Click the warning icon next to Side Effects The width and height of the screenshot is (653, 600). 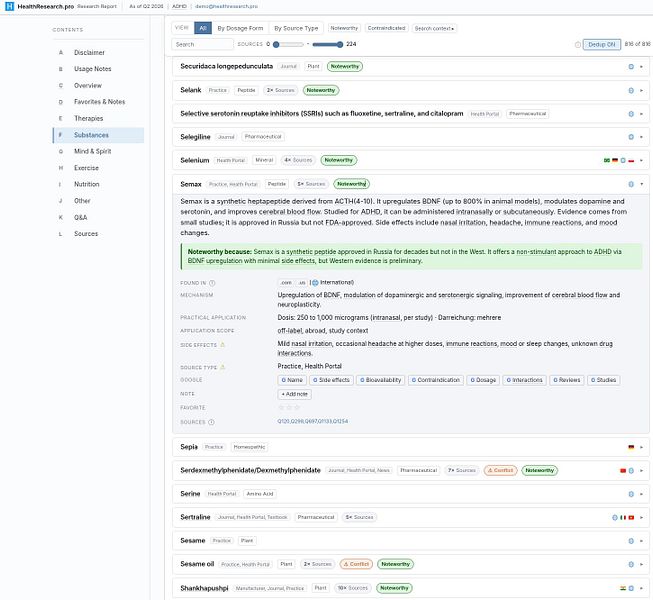(x=222, y=345)
